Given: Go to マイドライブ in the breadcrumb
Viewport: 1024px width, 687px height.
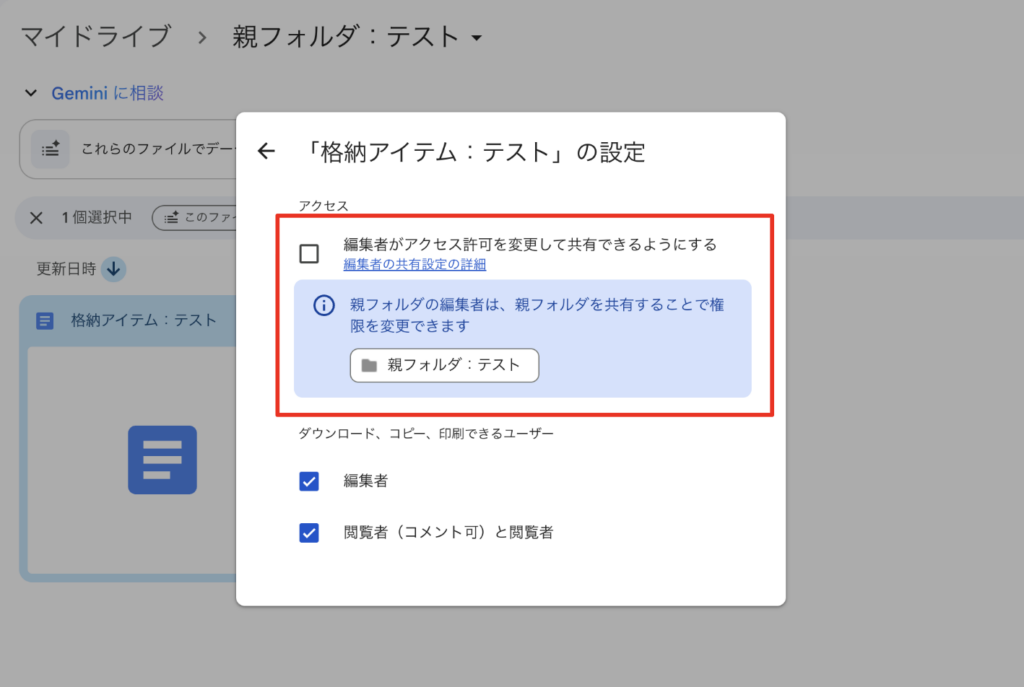Looking at the screenshot, I should [x=96, y=38].
